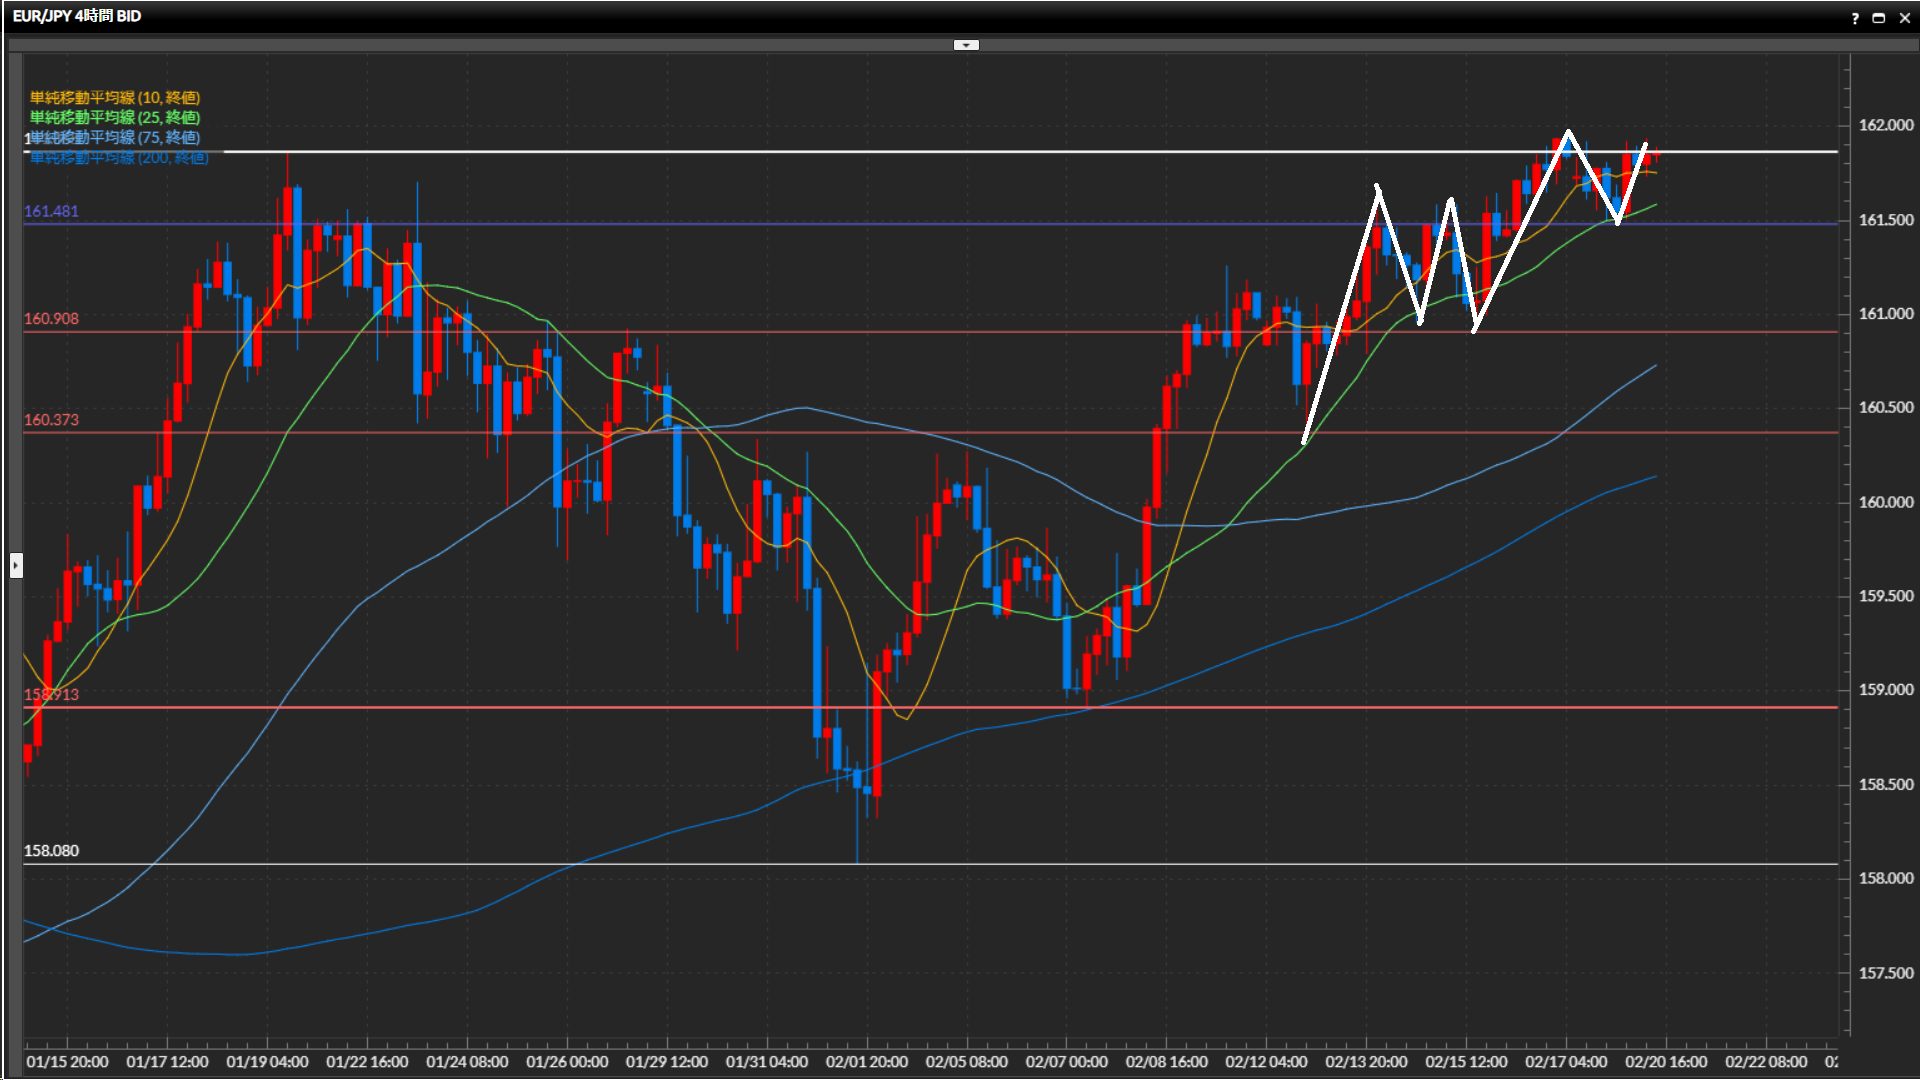Click the 160.908 horizontal line label
Screen dimensions: 1920x1080
click(x=51, y=318)
